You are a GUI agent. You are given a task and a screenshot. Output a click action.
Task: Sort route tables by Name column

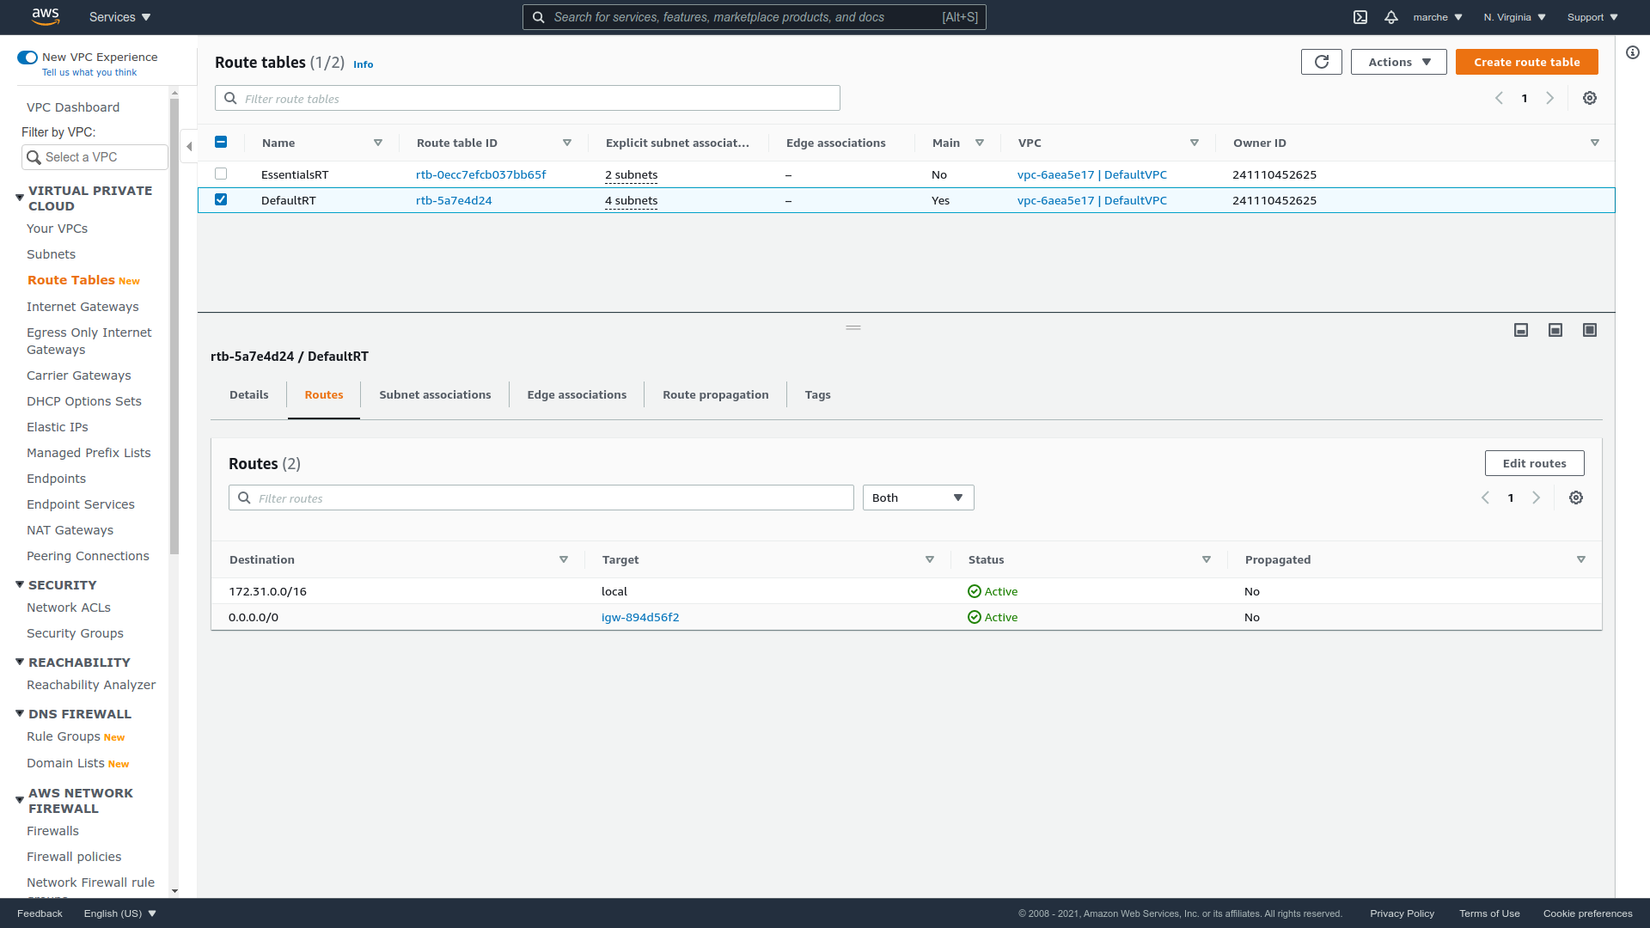tap(378, 143)
